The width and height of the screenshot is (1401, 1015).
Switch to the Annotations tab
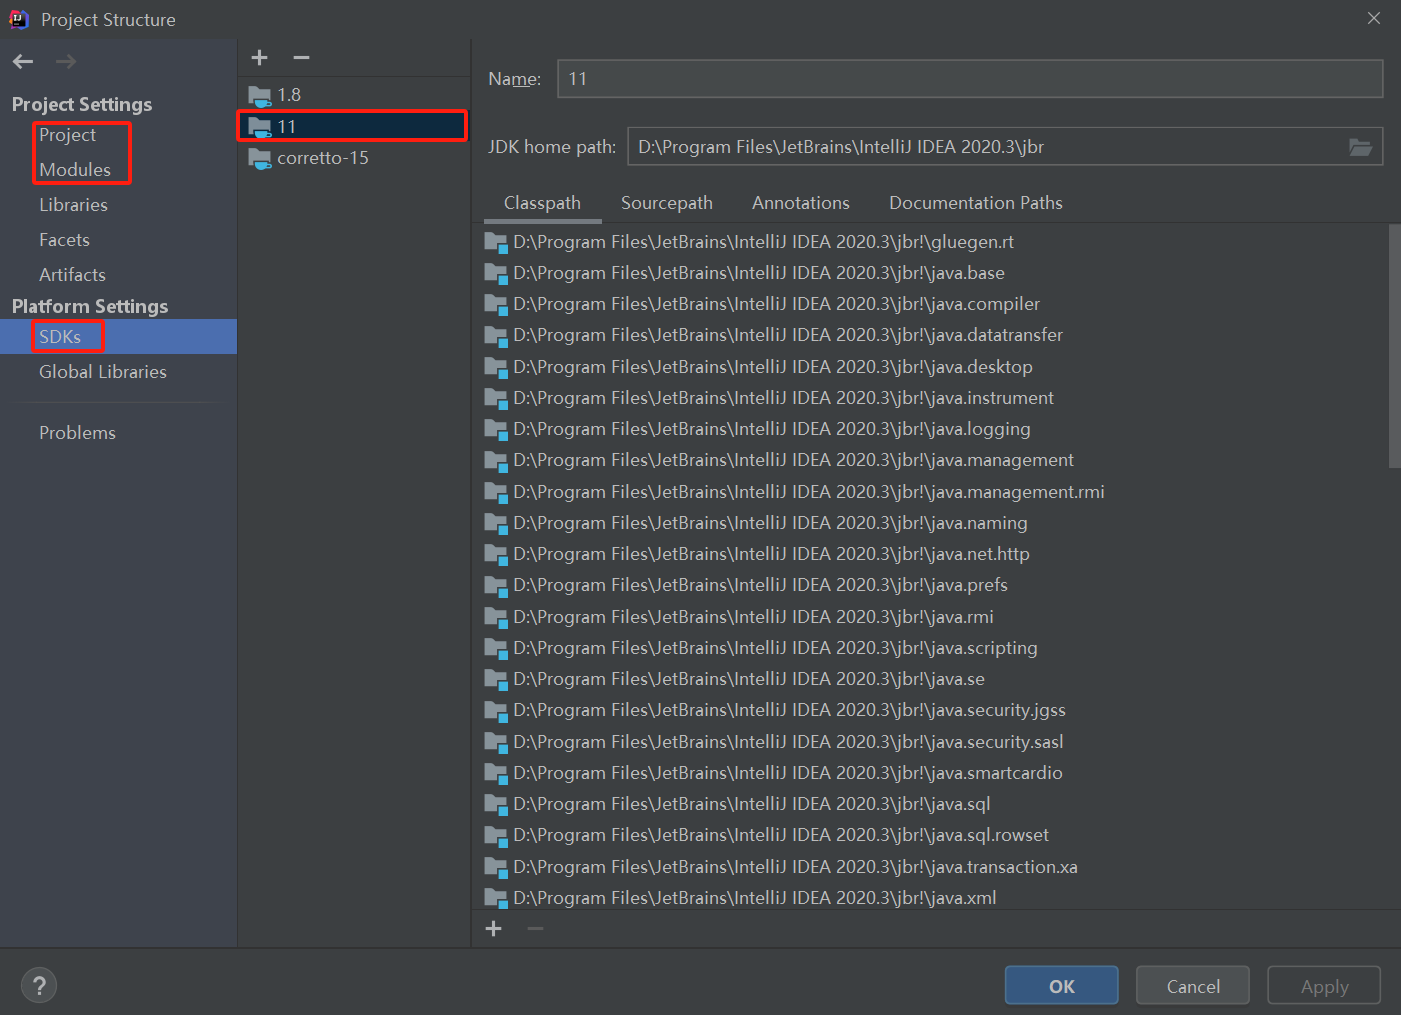click(x=801, y=203)
